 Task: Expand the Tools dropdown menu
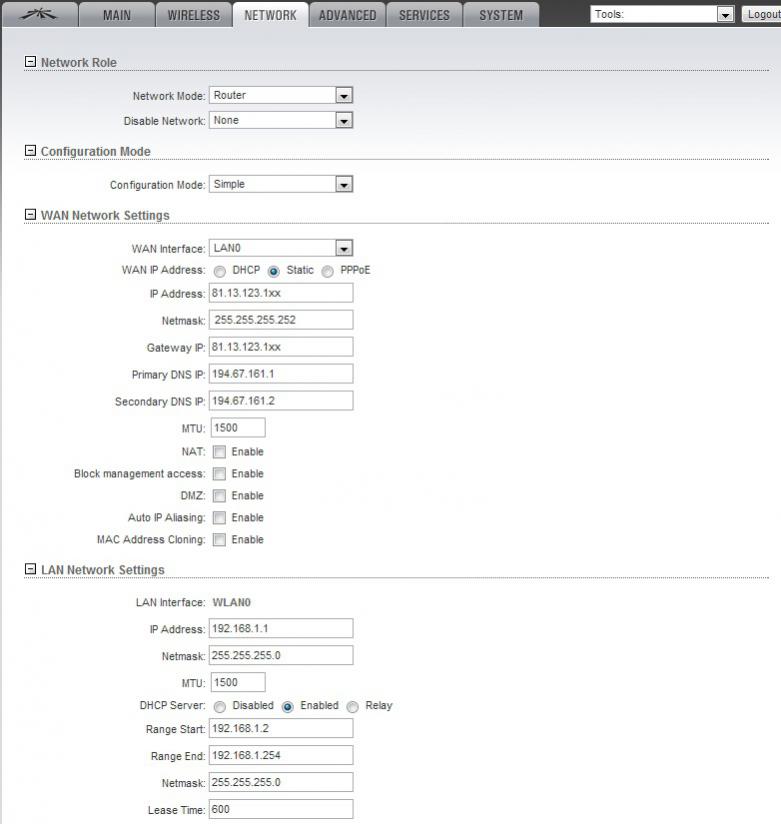[725, 15]
